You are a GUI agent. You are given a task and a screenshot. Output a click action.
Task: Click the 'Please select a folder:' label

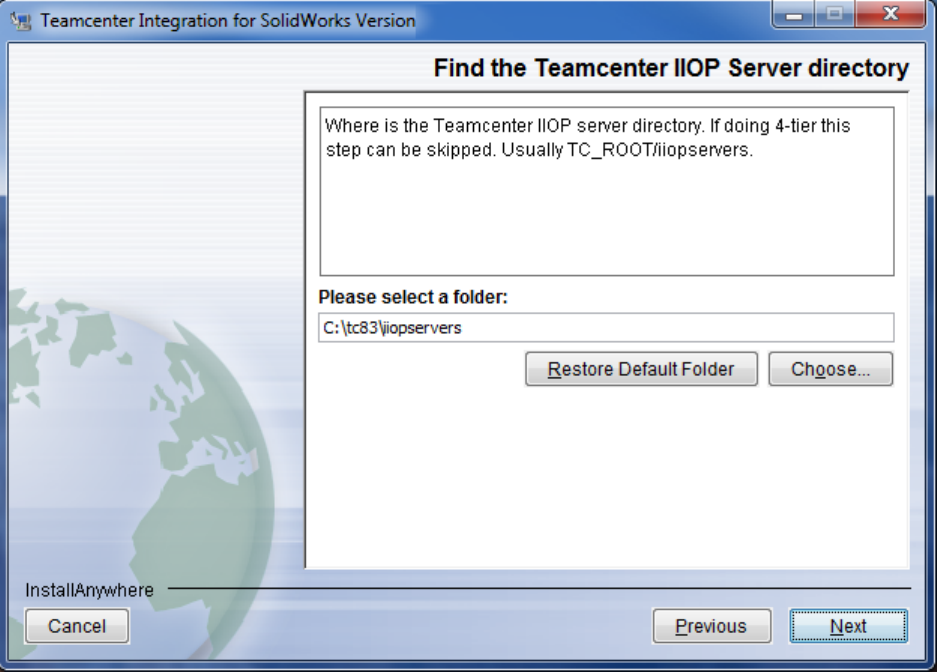click(413, 297)
